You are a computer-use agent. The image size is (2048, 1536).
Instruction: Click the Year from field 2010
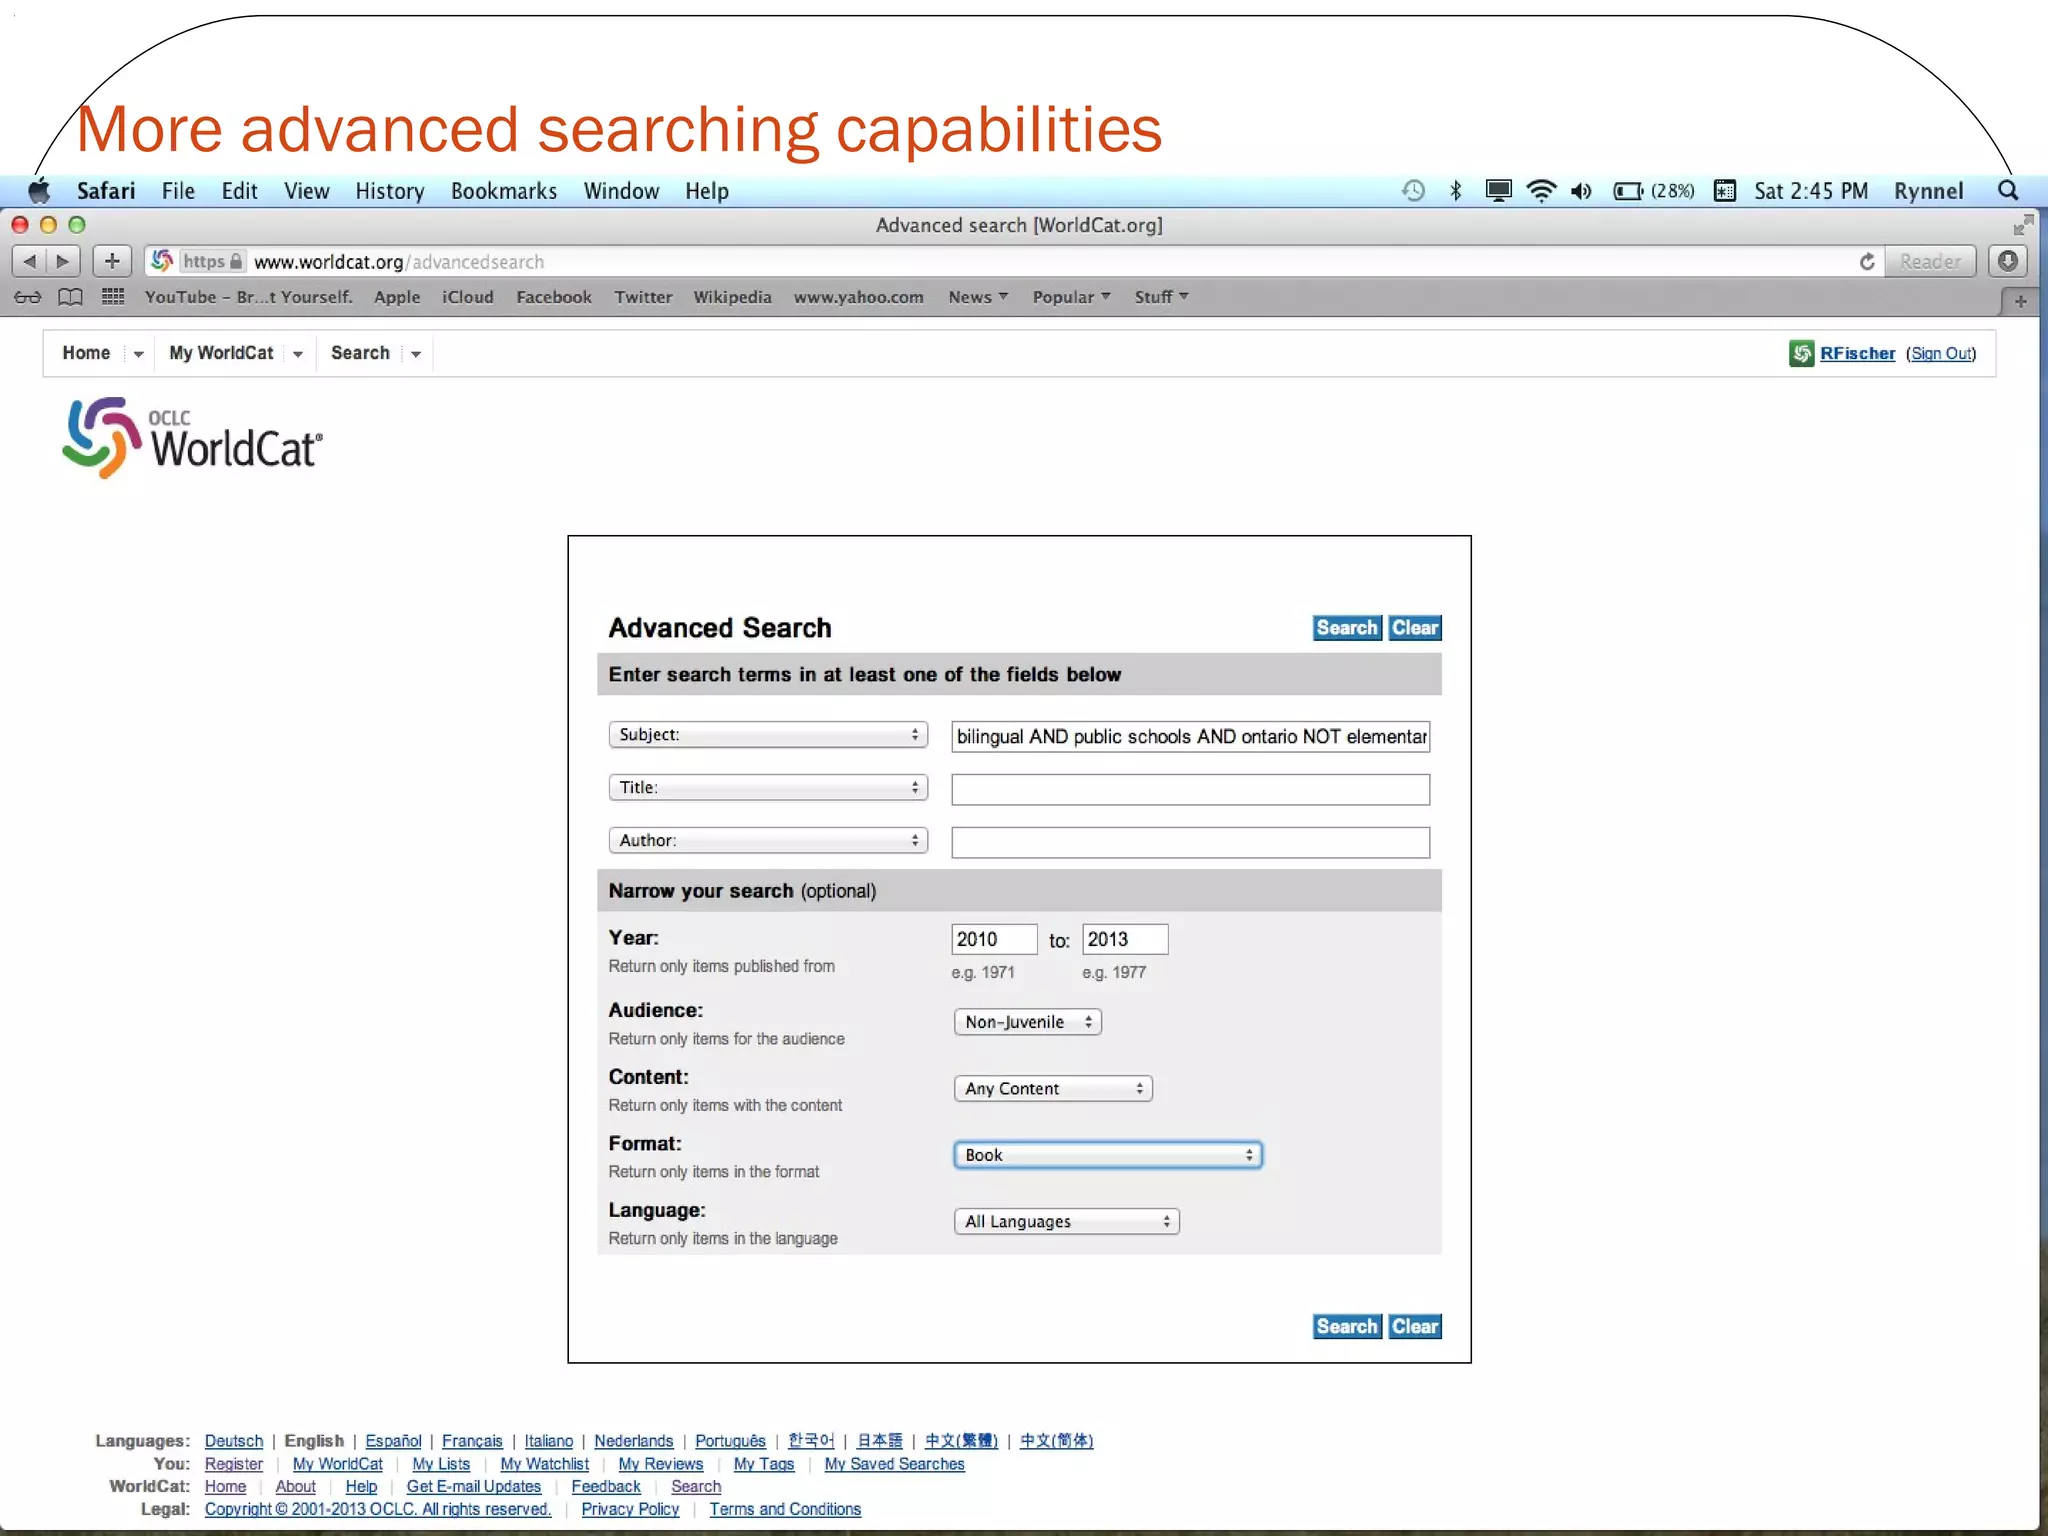(x=994, y=939)
